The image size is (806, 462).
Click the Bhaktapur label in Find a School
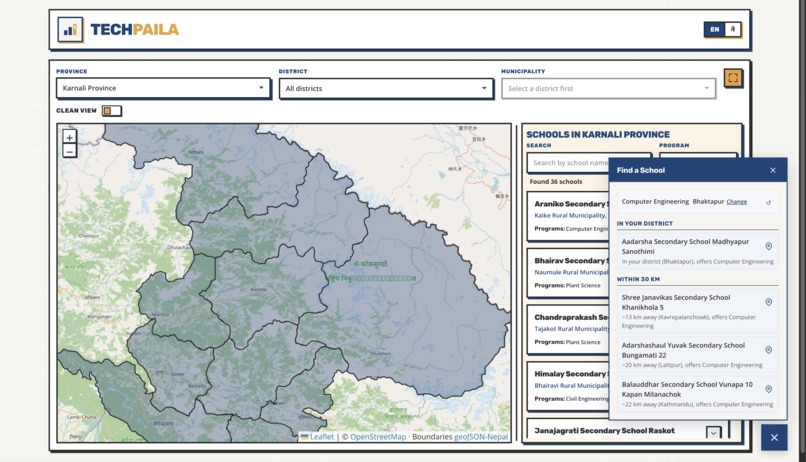tap(708, 201)
